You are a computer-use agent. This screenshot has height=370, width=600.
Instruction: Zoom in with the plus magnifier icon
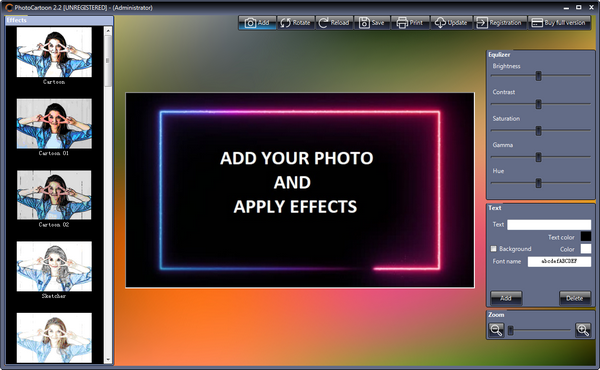(583, 330)
